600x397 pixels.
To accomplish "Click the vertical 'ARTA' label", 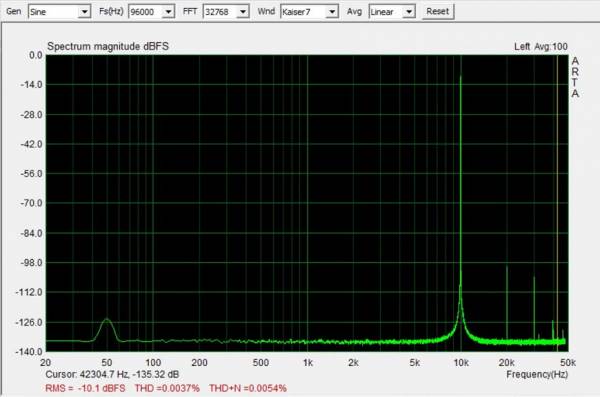I will click(575, 77).
